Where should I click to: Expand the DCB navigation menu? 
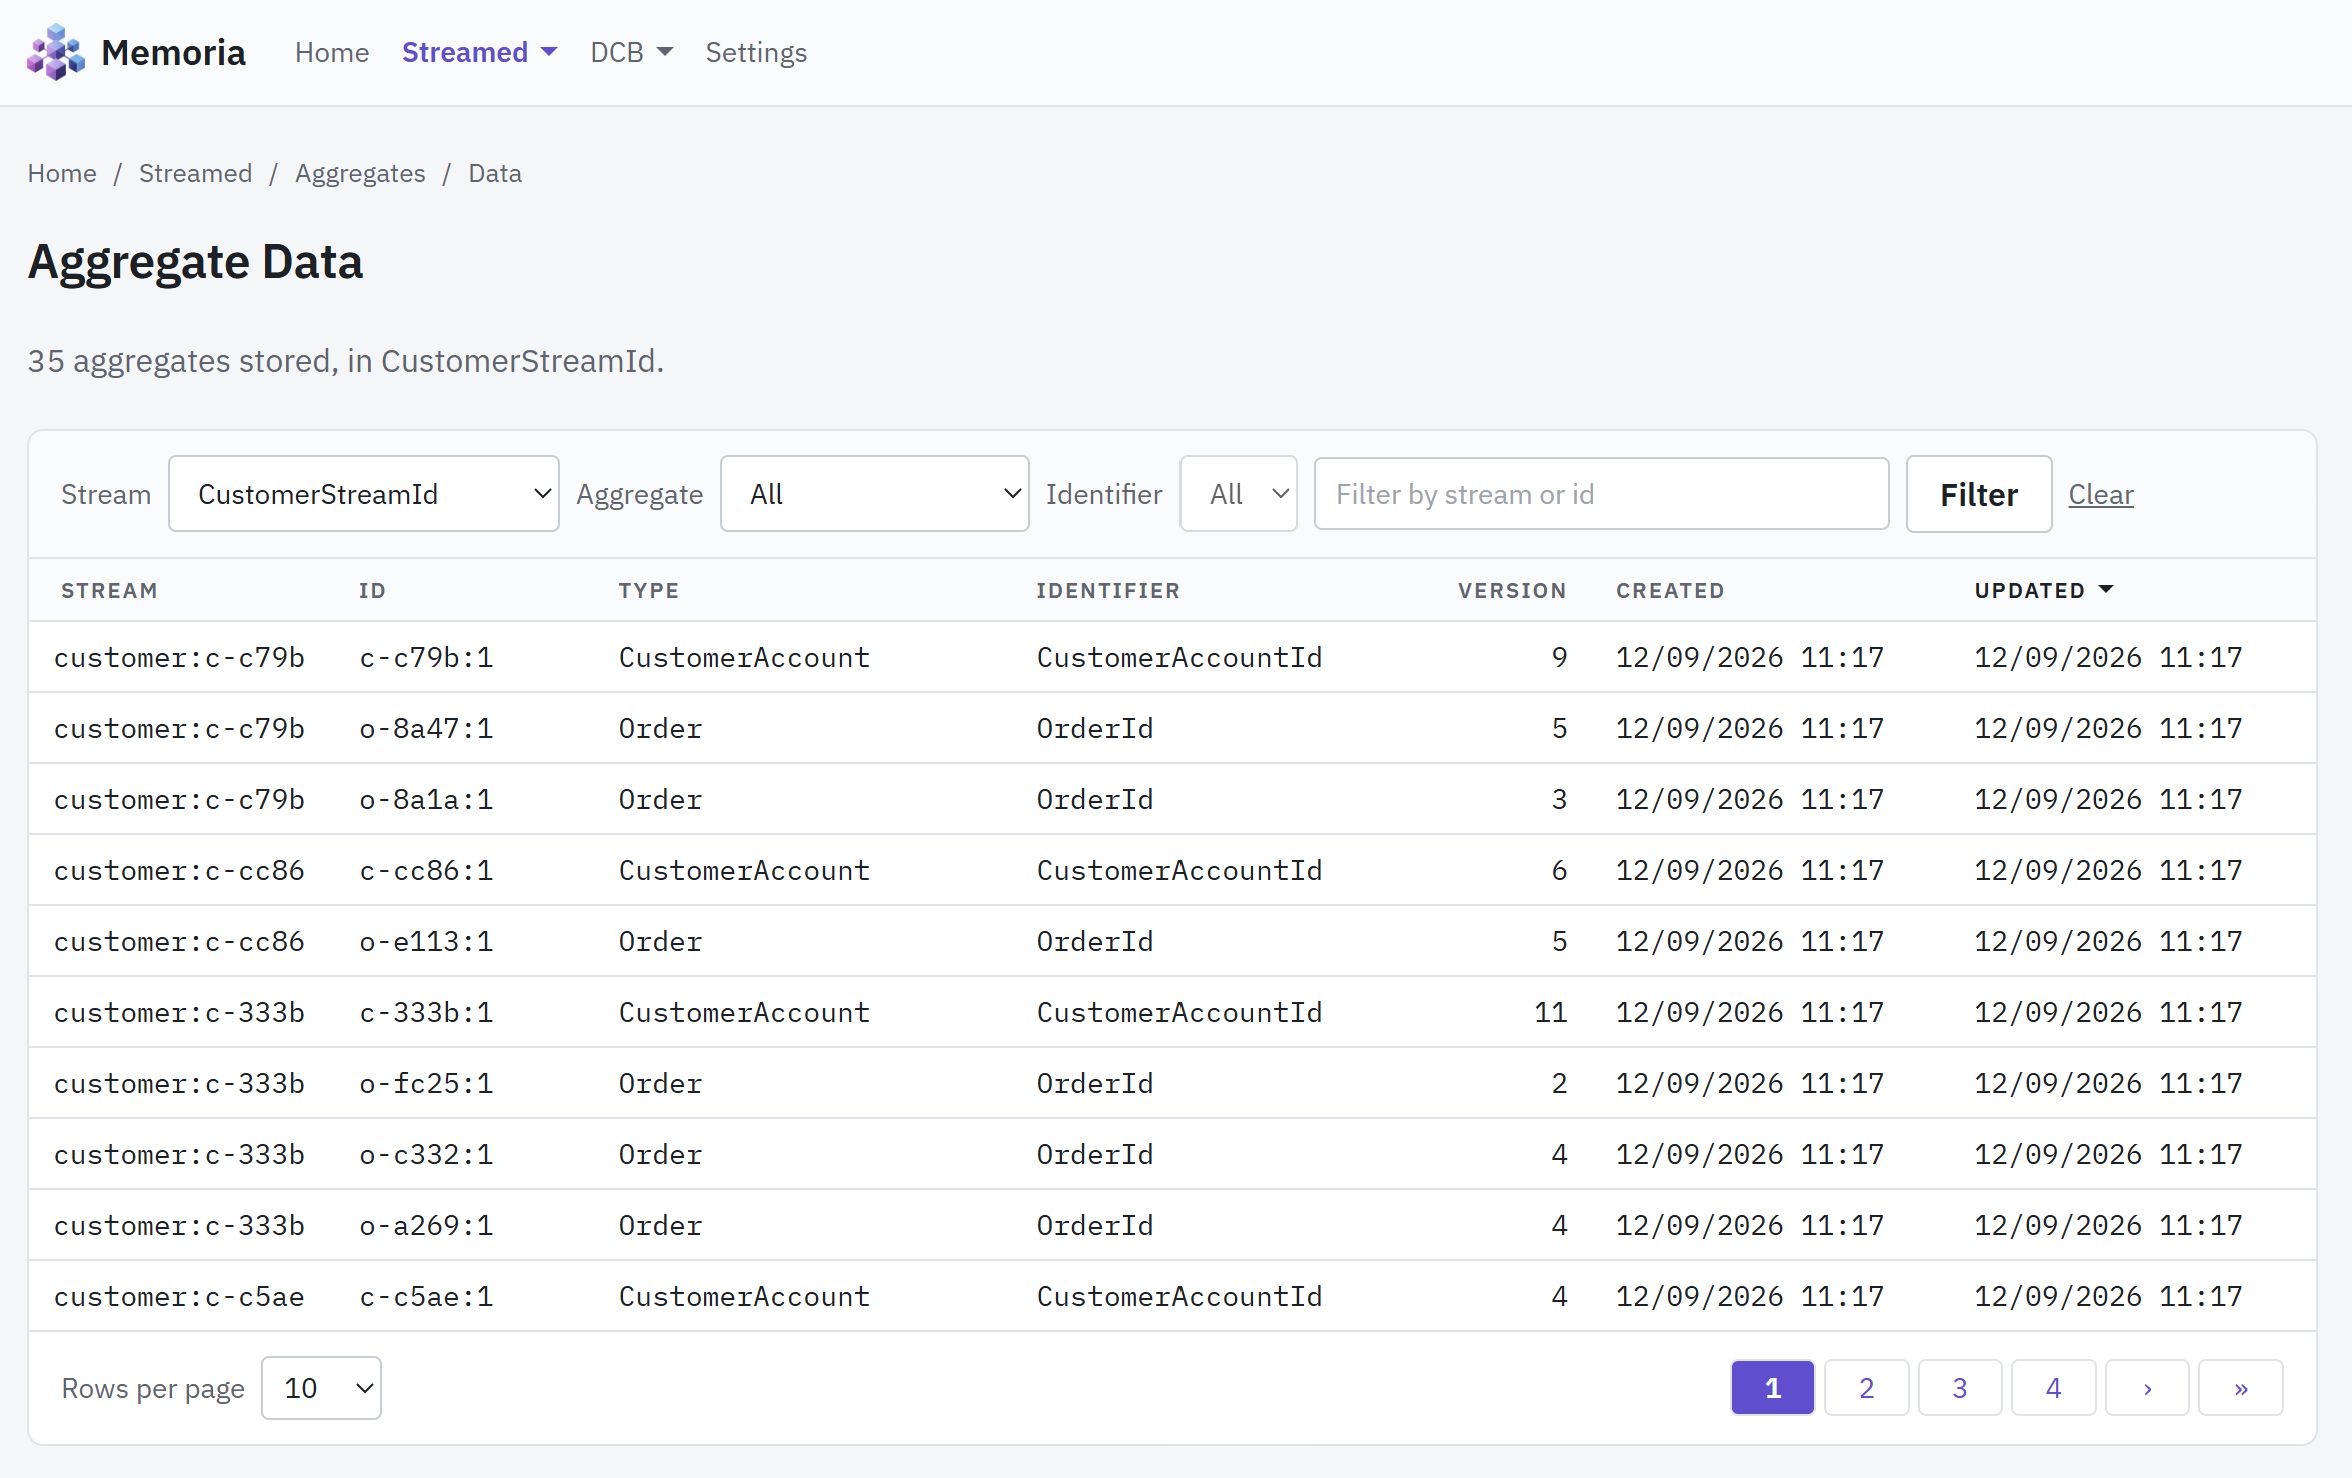tap(631, 52)
